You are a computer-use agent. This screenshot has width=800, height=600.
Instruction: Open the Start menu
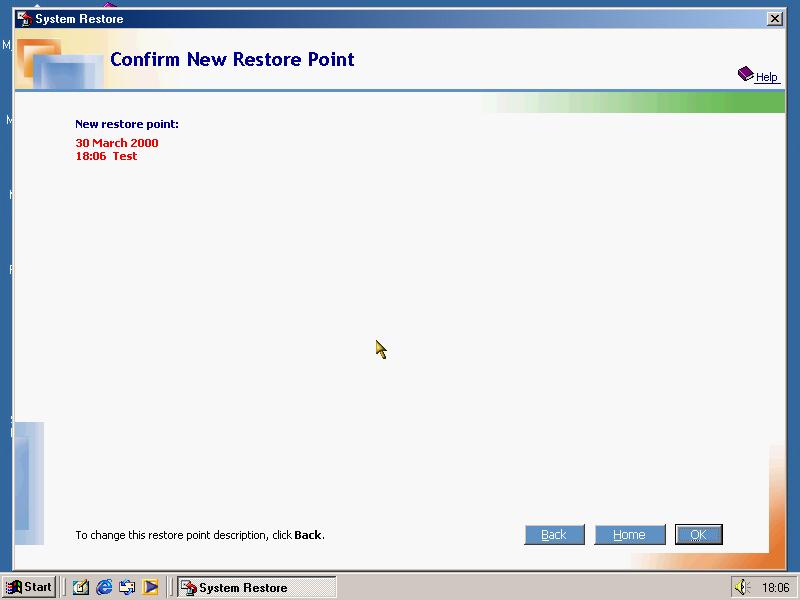pyautogui.click(x=29, y=587)
